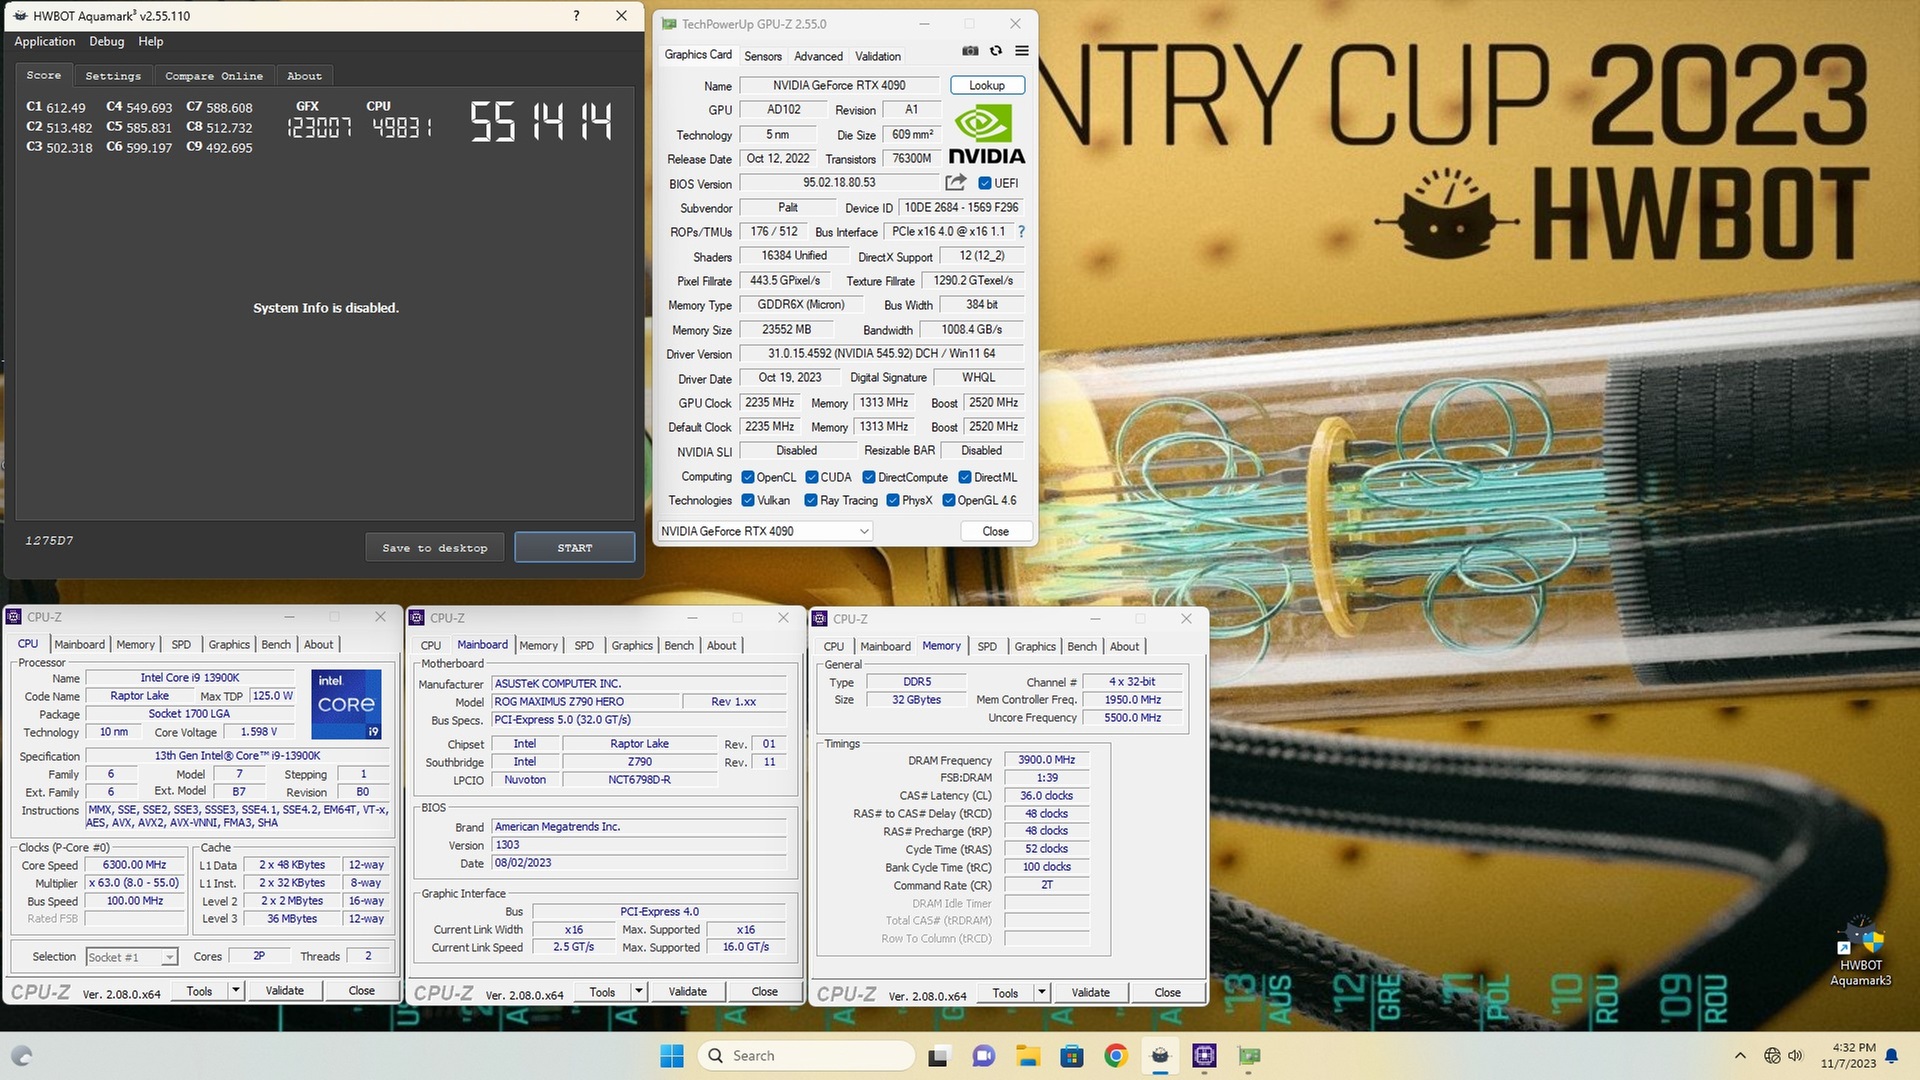This screenshot has height=1080, width=1920.
Task: Take a GPU-Z screenshot with the camera icon
Action: 970,51
